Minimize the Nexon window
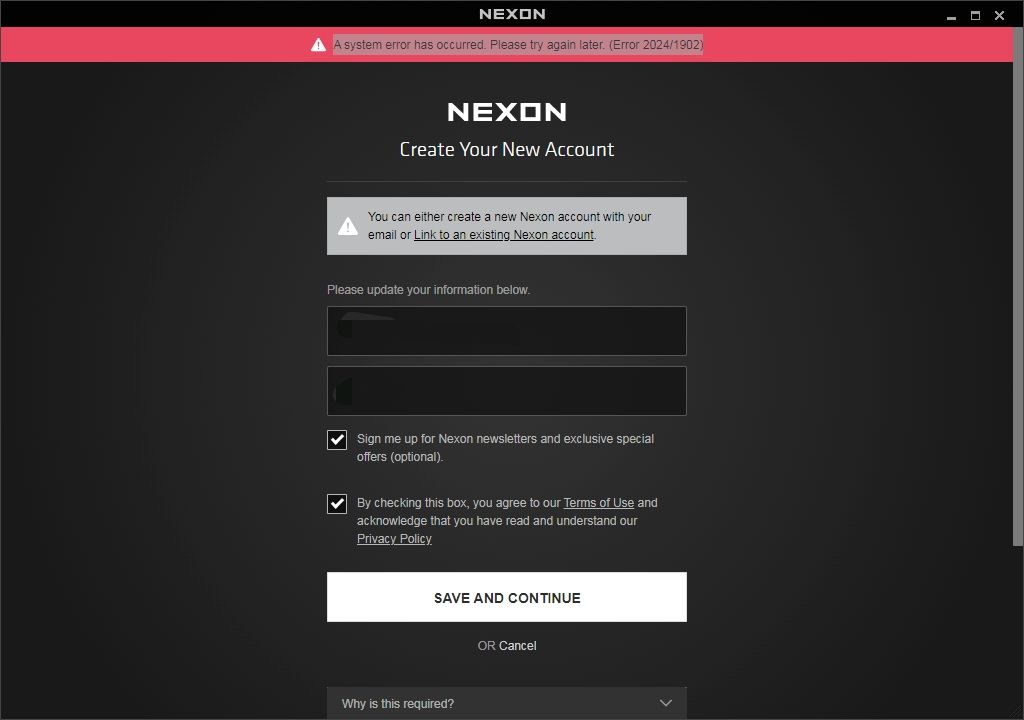The image size is (1024, 720). tap(951, 16)
